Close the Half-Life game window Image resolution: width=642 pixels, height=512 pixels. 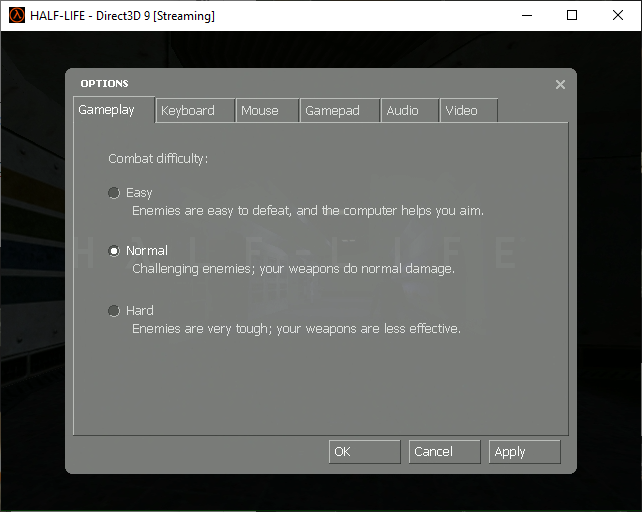(x=618, y=15)
